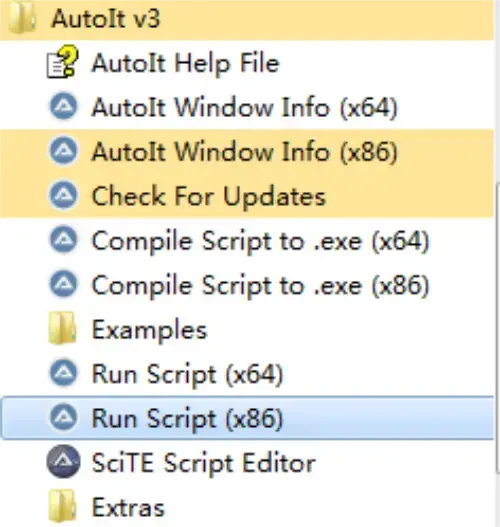
Task: Click the Run Script (x86) icon
Action: tap(63, 418)
